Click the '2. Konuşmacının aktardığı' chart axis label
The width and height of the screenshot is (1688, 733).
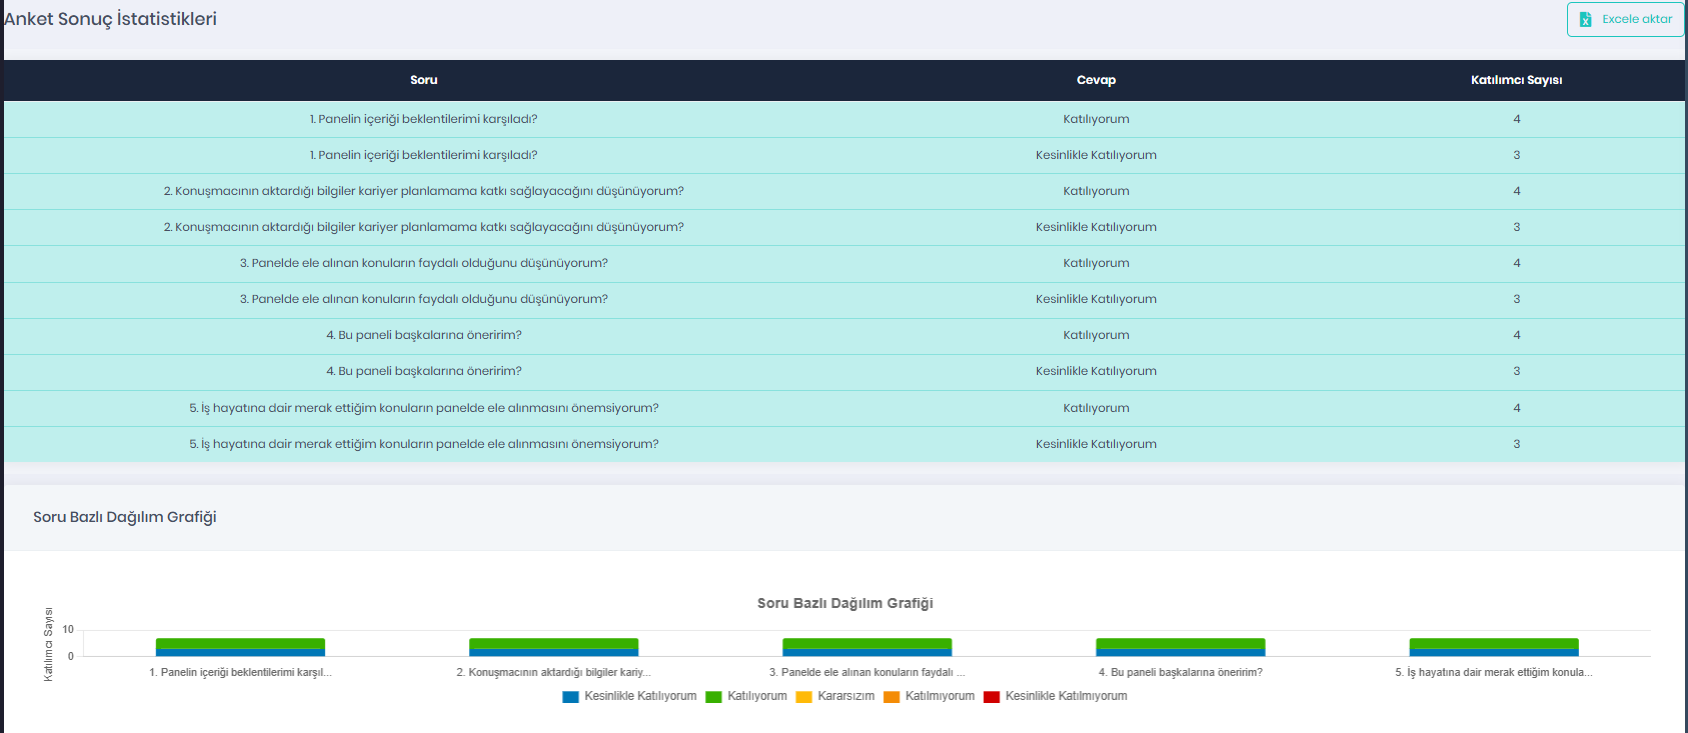tap(553, 672)
